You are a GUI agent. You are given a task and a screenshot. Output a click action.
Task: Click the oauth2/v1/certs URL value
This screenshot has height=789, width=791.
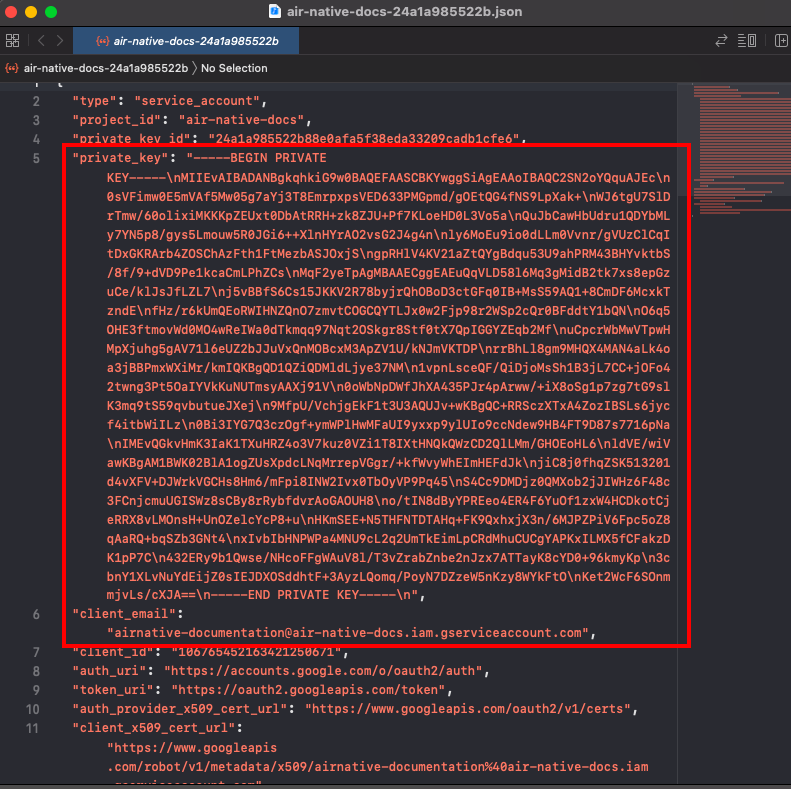[468, 709]
